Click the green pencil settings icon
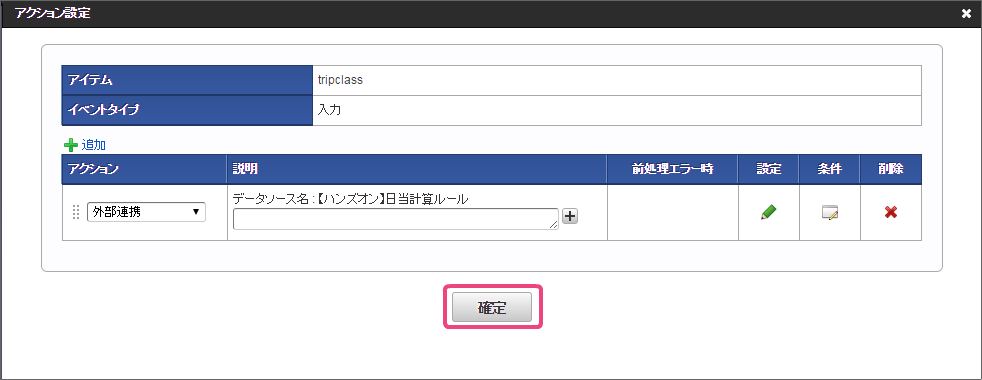The image size is (982, 380). 768,213
